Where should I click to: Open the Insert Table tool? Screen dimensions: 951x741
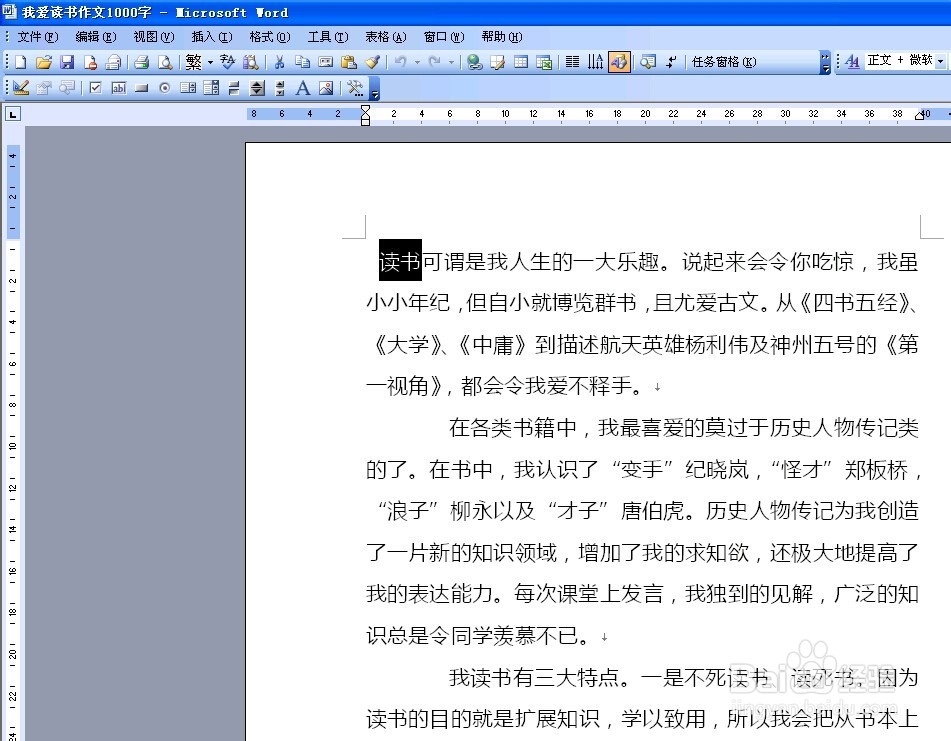pos(520,61)
